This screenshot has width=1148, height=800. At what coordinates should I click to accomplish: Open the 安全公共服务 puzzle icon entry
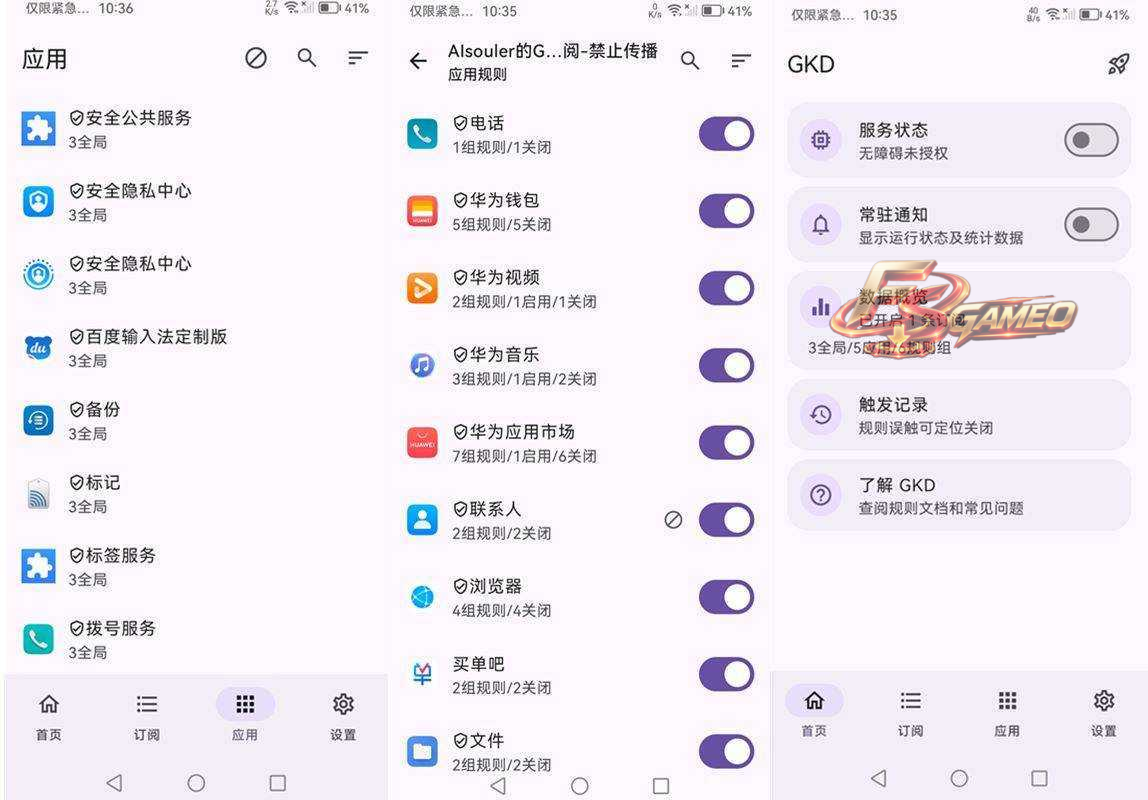tap(38, 129)
